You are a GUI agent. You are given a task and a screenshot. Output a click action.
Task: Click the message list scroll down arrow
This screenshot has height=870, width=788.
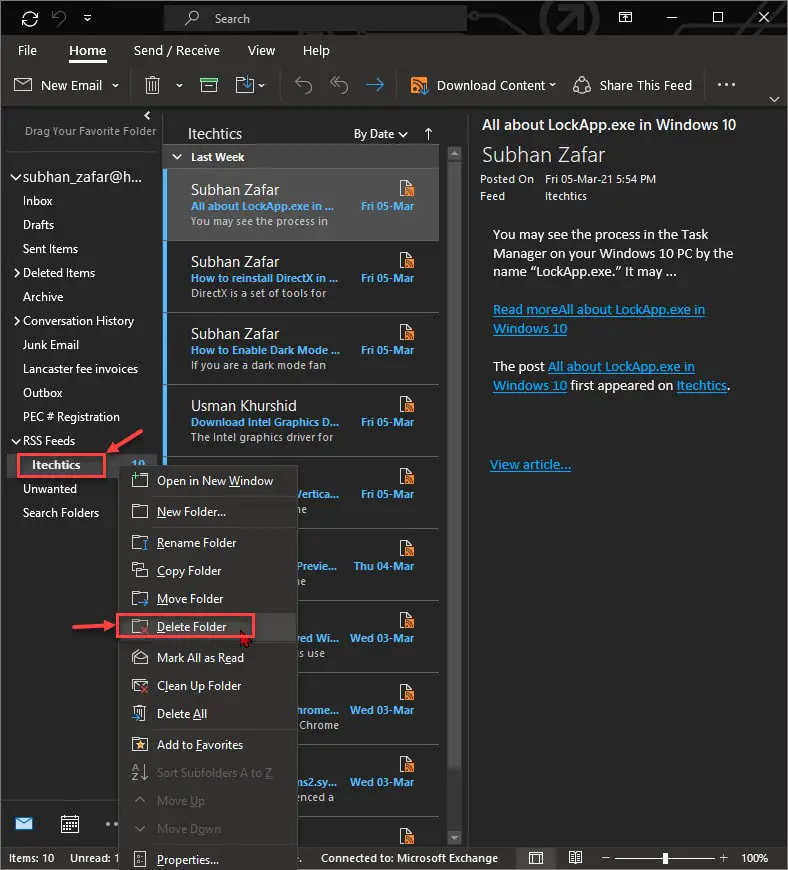click(x=454, y=837)
